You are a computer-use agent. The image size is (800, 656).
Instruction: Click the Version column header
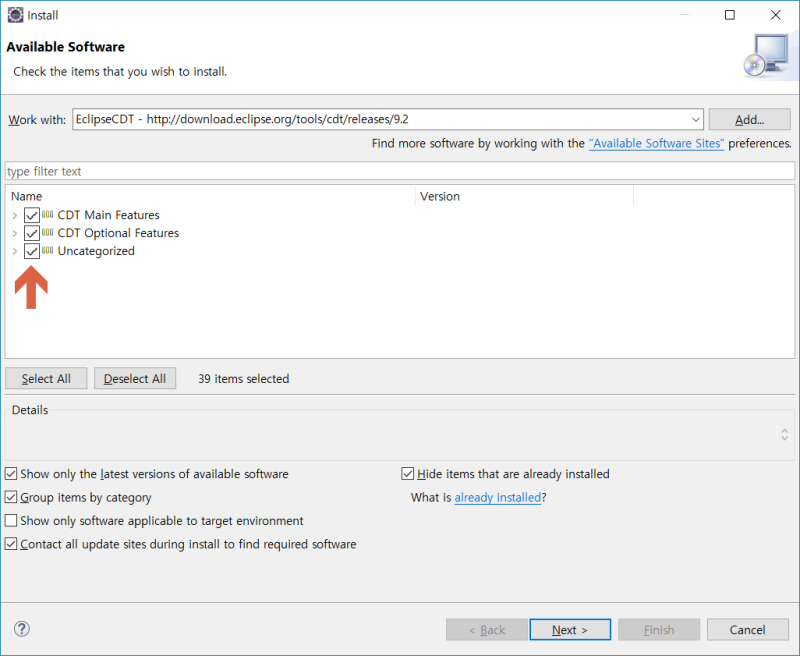pos(524,196)
